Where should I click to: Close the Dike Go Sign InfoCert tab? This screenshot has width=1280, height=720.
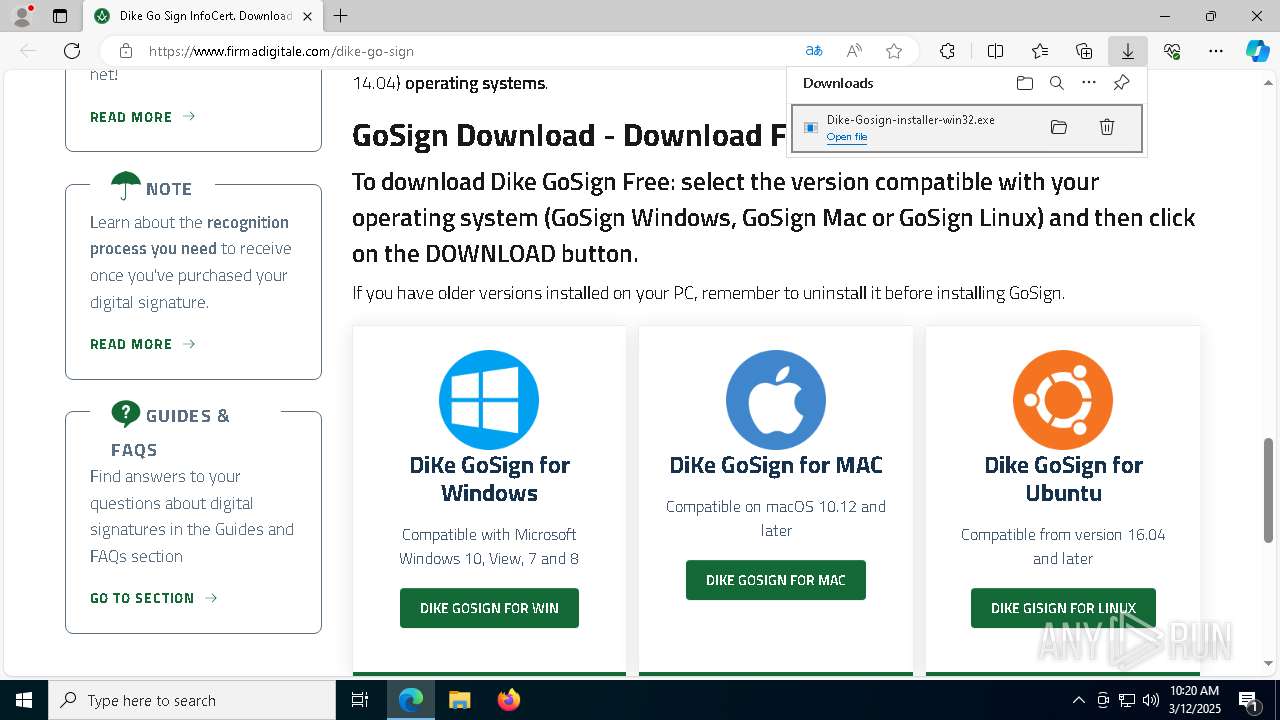pos(308,16)
